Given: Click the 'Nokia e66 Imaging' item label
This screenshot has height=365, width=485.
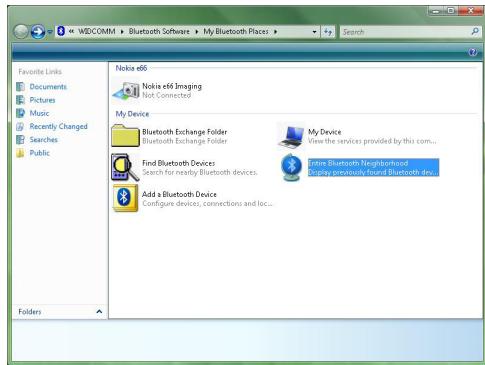Looking at the screenshot, I should (172, 86).
